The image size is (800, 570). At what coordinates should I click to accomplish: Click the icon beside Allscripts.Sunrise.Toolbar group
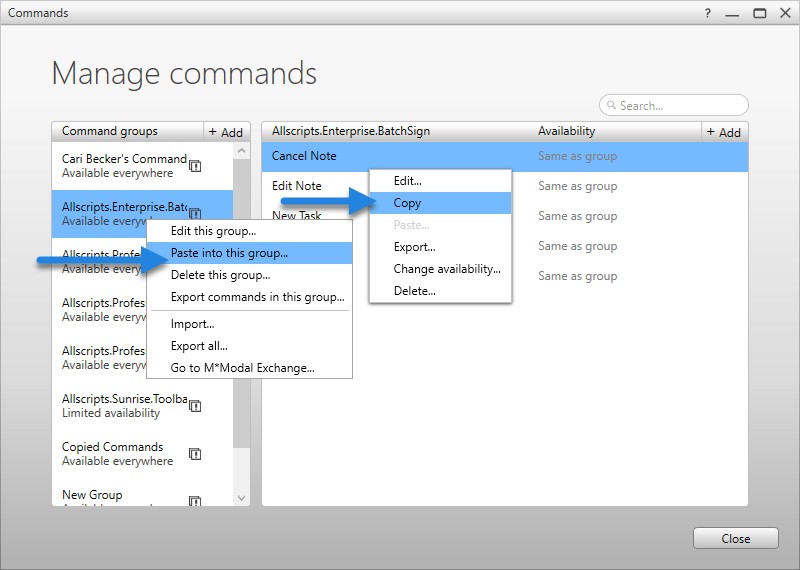pyautogui.click(x=196, y=406)
